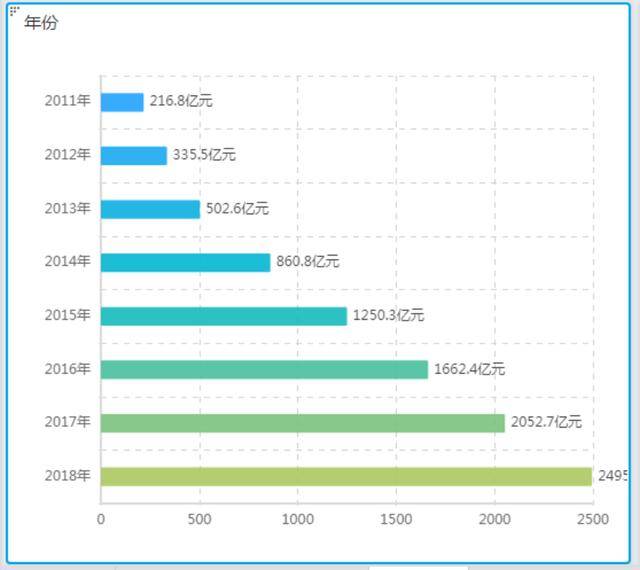Click the 2011年 bar
This screenshot has height=570, width=640.
pyautogui.click(x=122, y=102)
